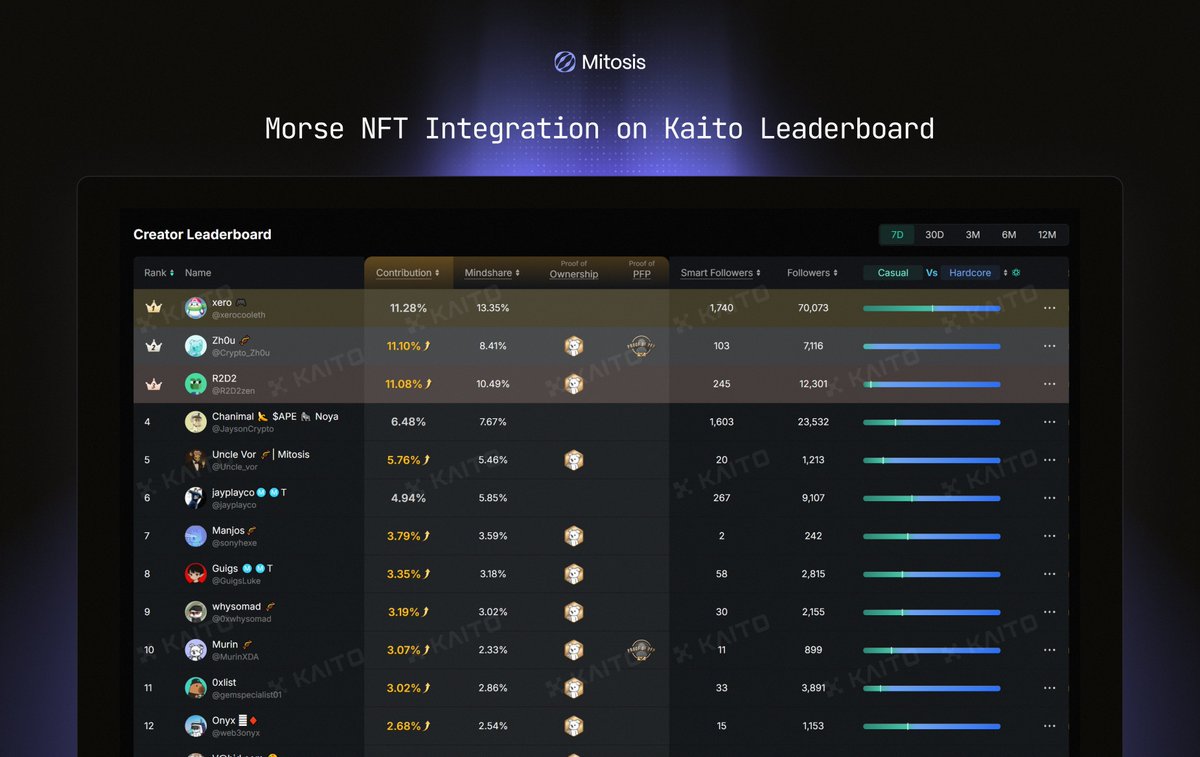The width and height of the screenshot is (1200, 757).
Task: Click Murin's ownership NFT badge
Action: pos(574,650)
